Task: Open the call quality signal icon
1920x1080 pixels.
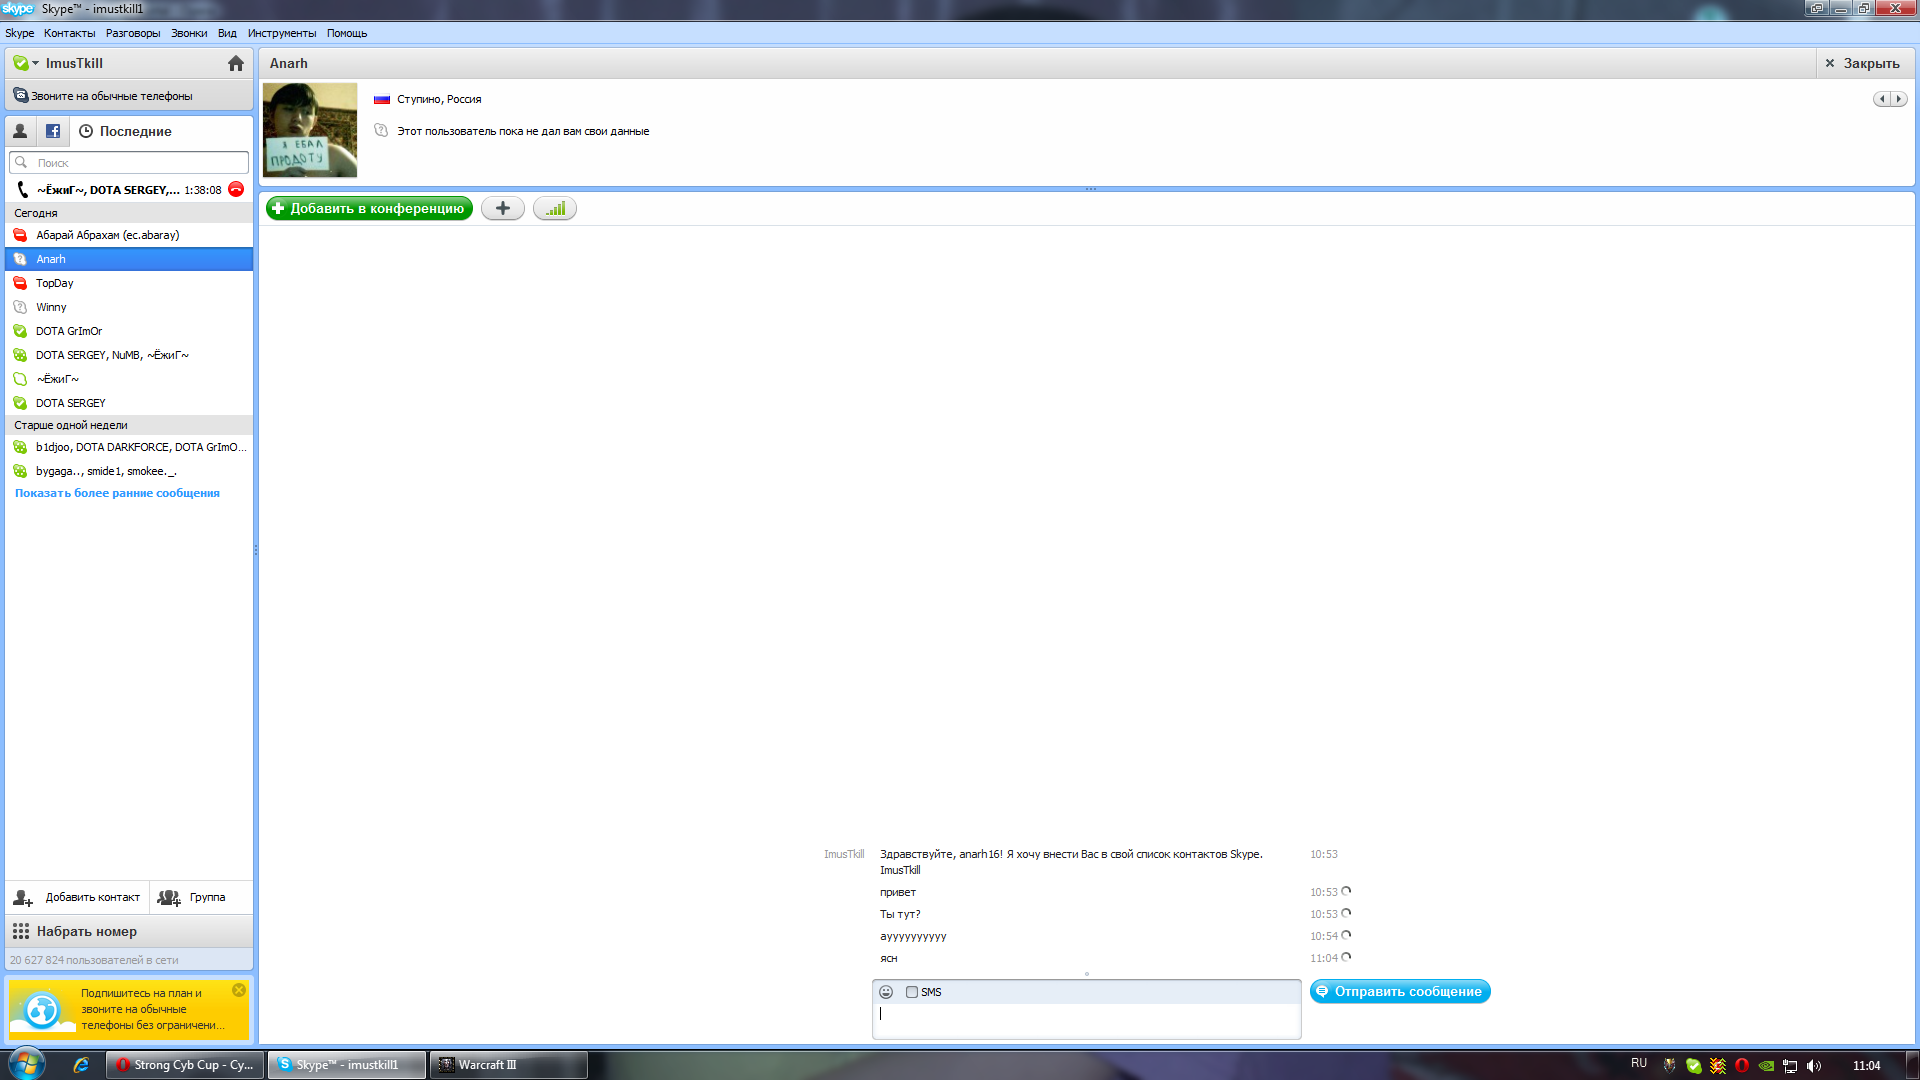Action: pos(555,208)
